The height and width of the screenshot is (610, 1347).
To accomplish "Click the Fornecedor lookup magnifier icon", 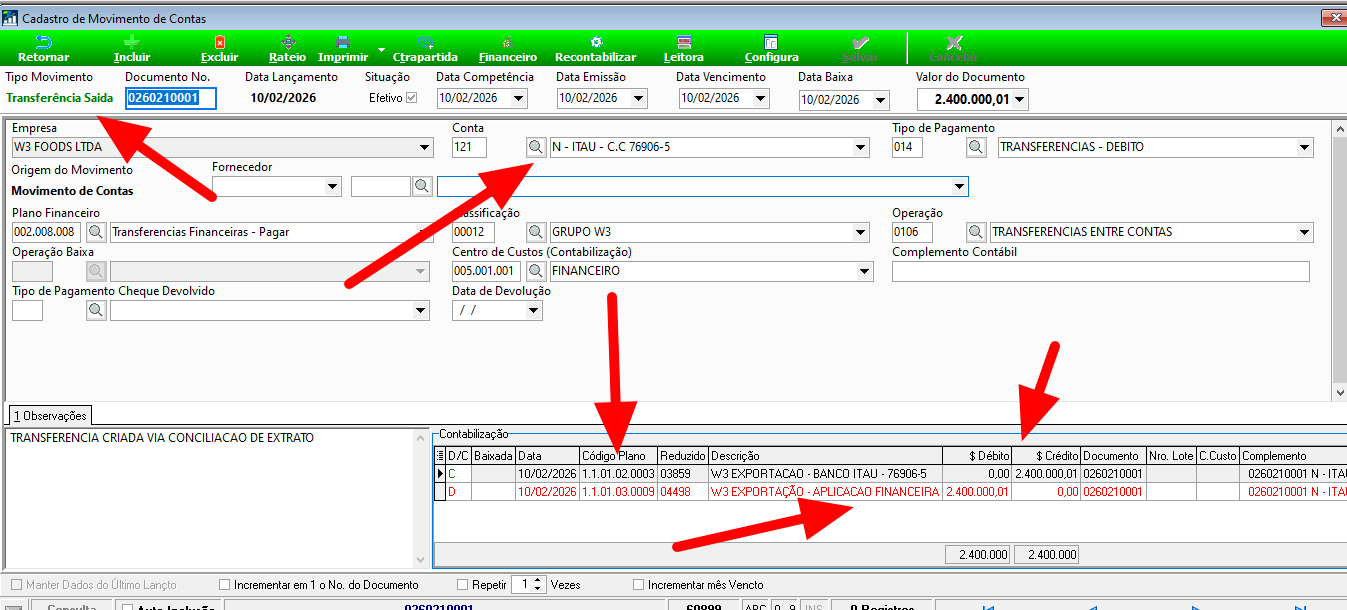I will coord(423,186).
